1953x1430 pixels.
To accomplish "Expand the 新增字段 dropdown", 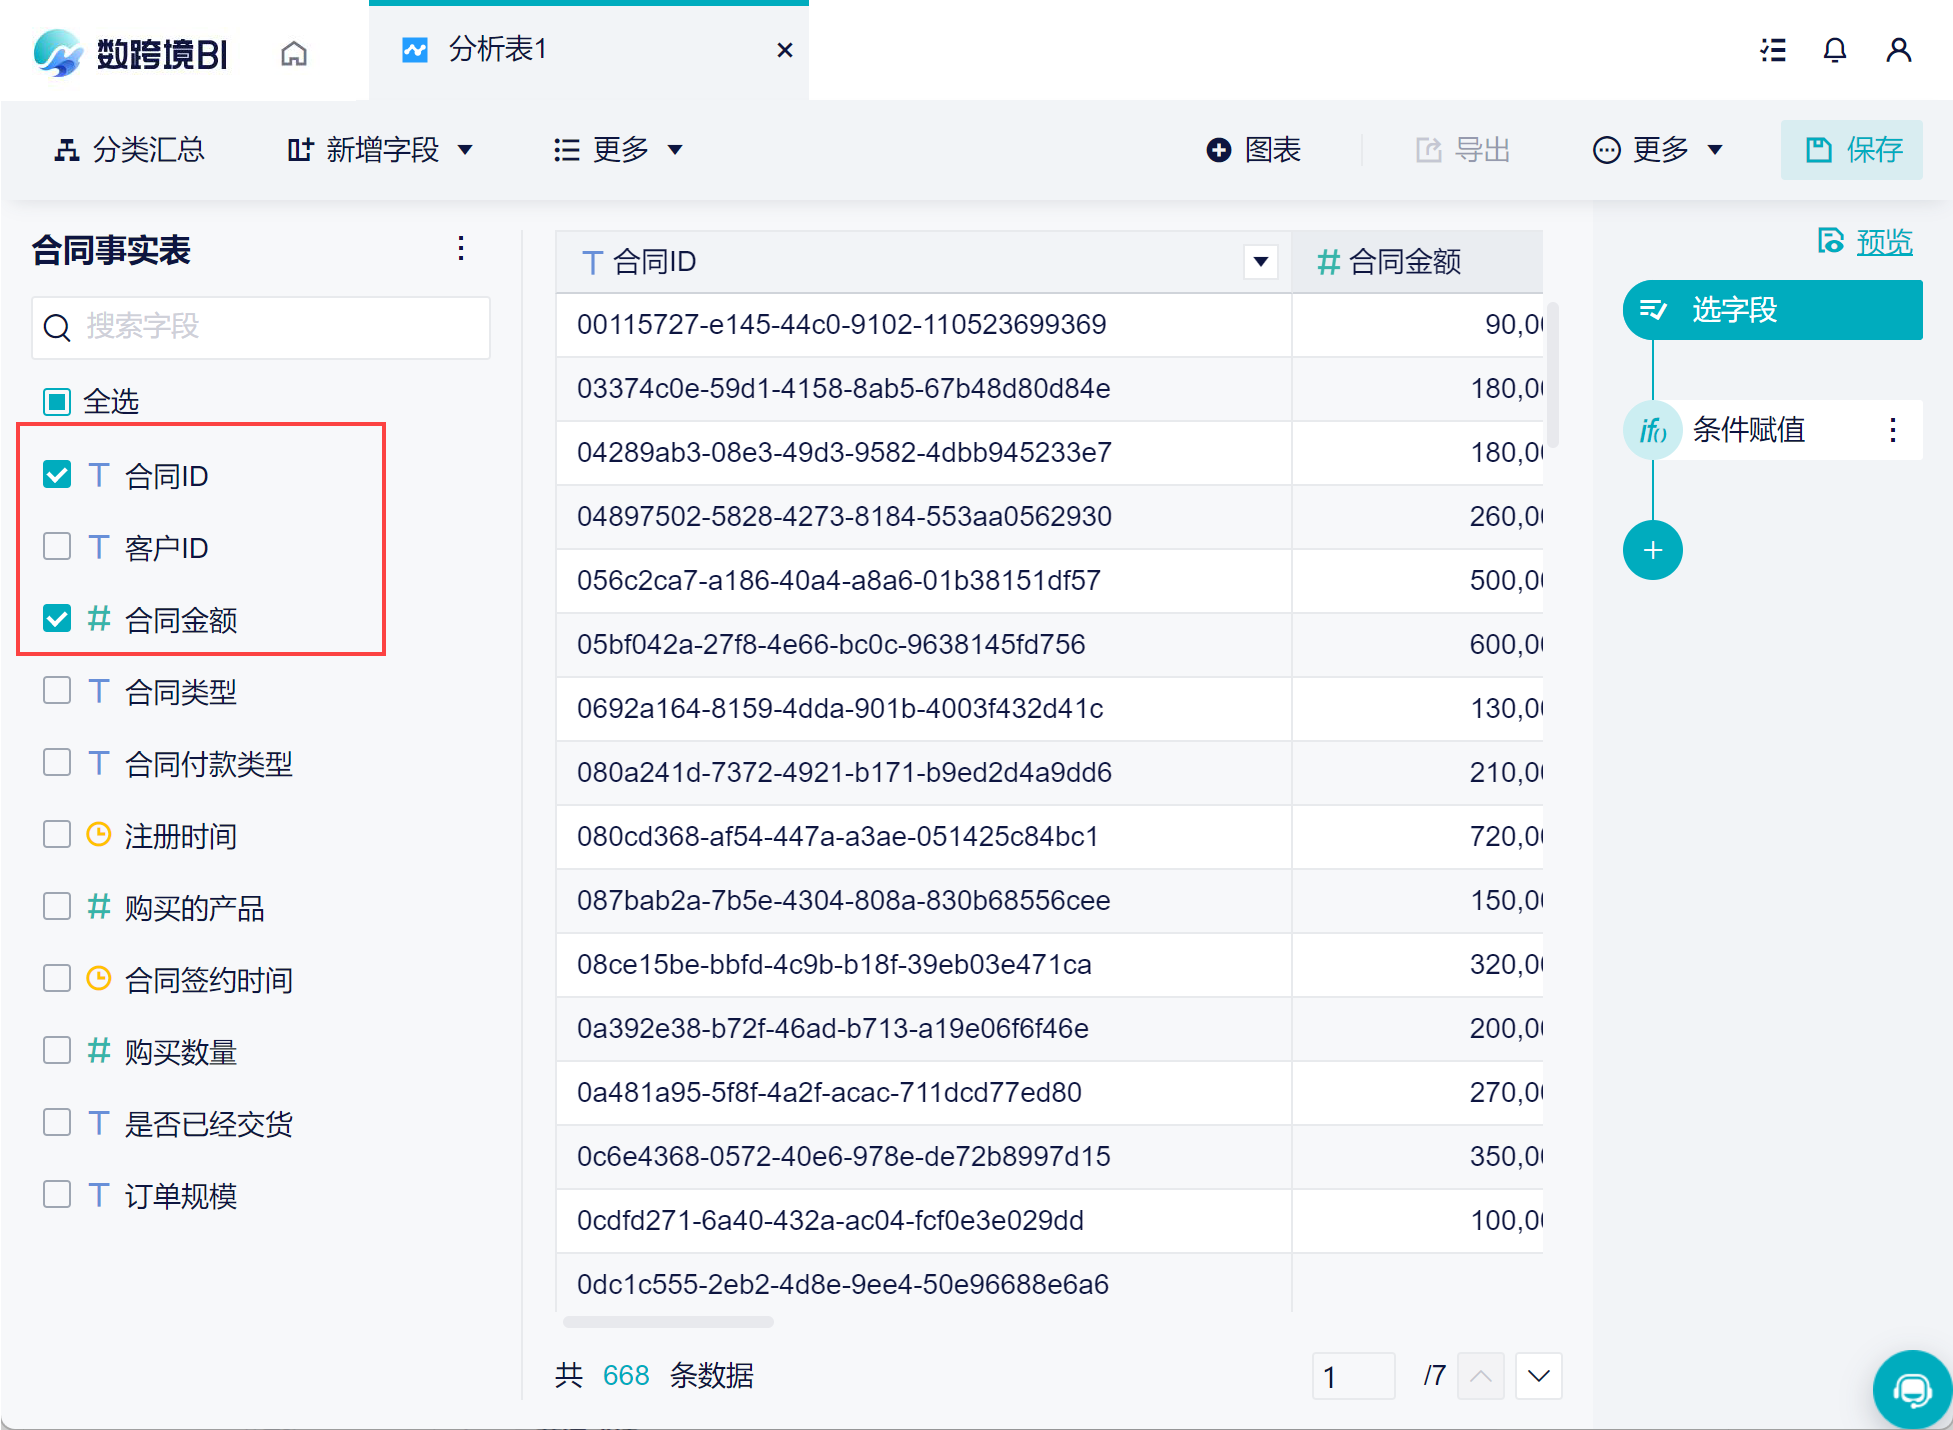I will click(380, 150).
